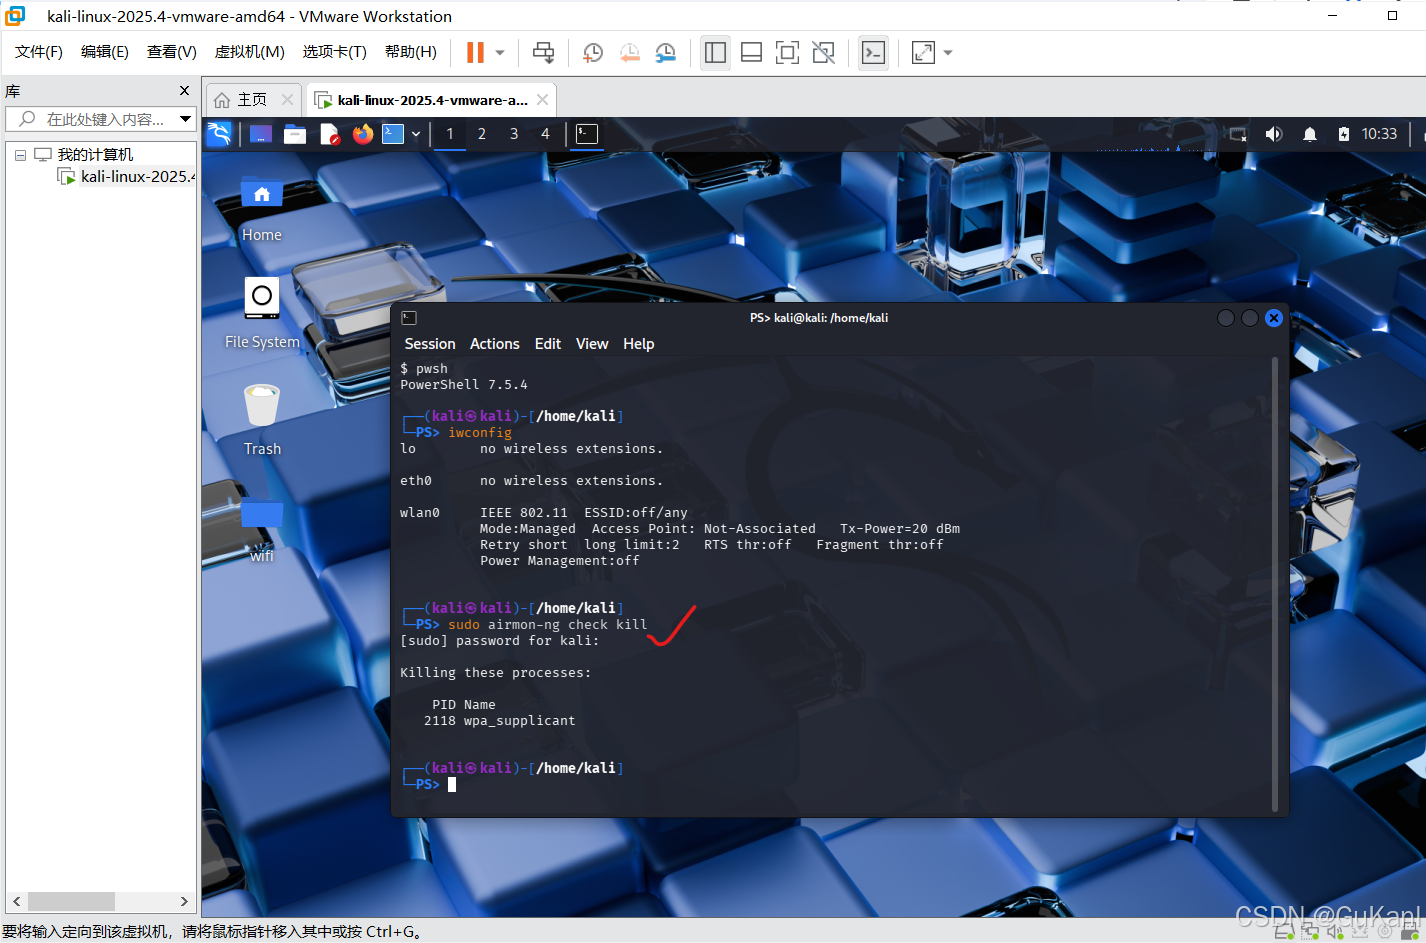The height and width of the screenshot is (943, 1426).
Task: Open the 虚拟机(M) menu
Action: click(x=250, y=52)
